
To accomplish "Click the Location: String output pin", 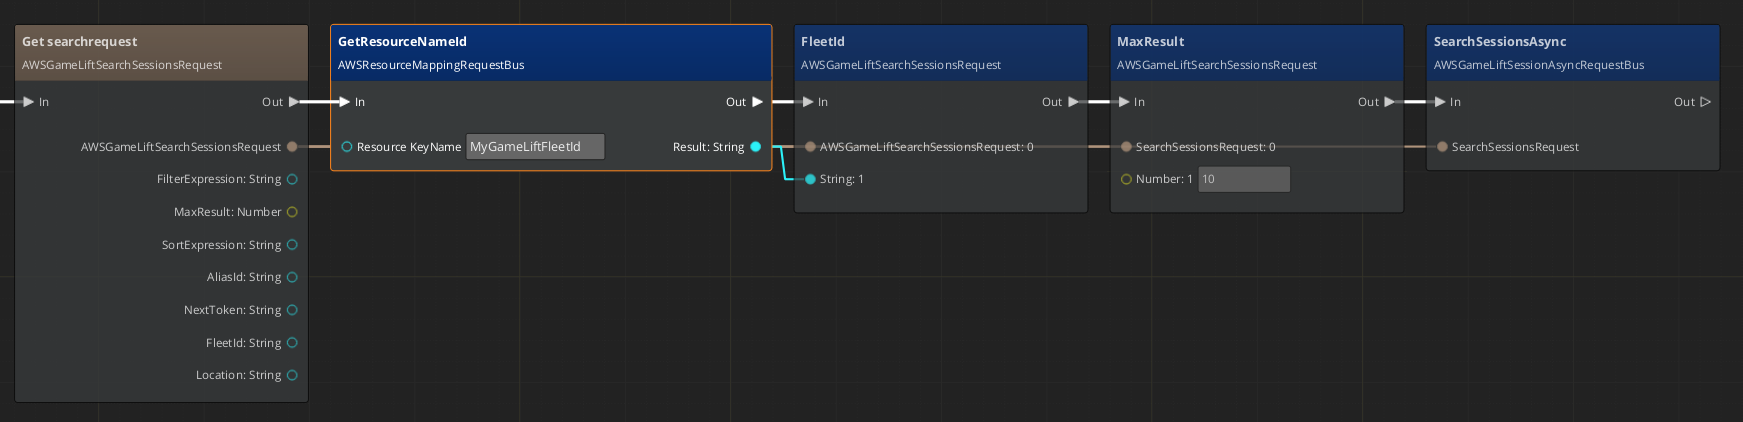I will tap(292, 375).
